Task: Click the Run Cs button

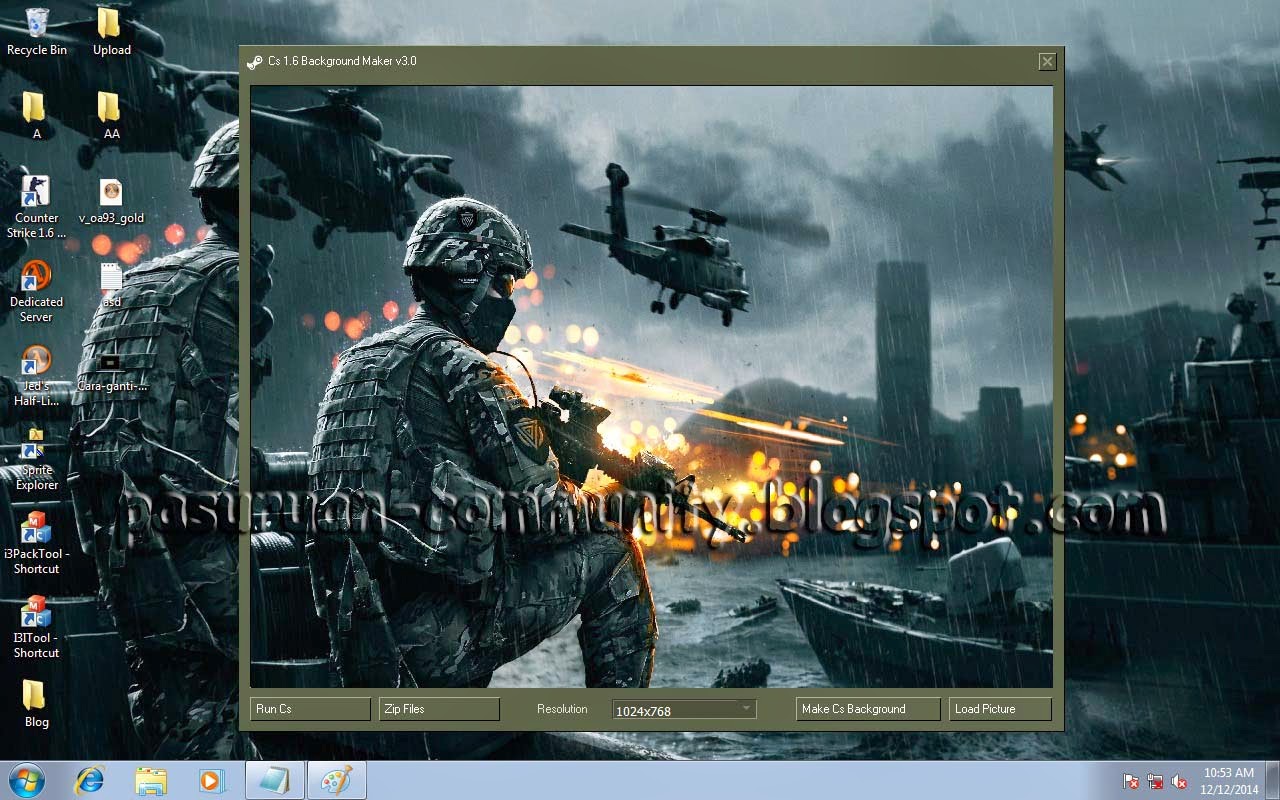Action: 310,709
